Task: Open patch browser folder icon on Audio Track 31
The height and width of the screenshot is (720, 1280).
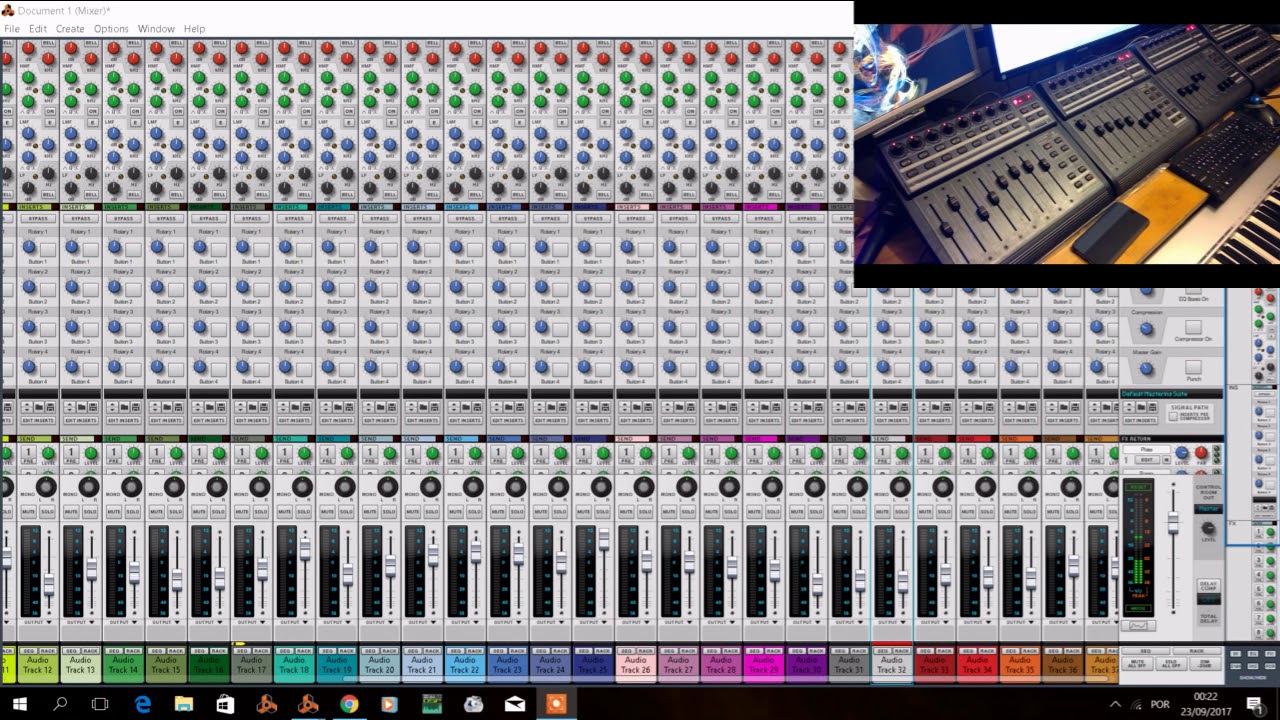Action: point(850,407)
